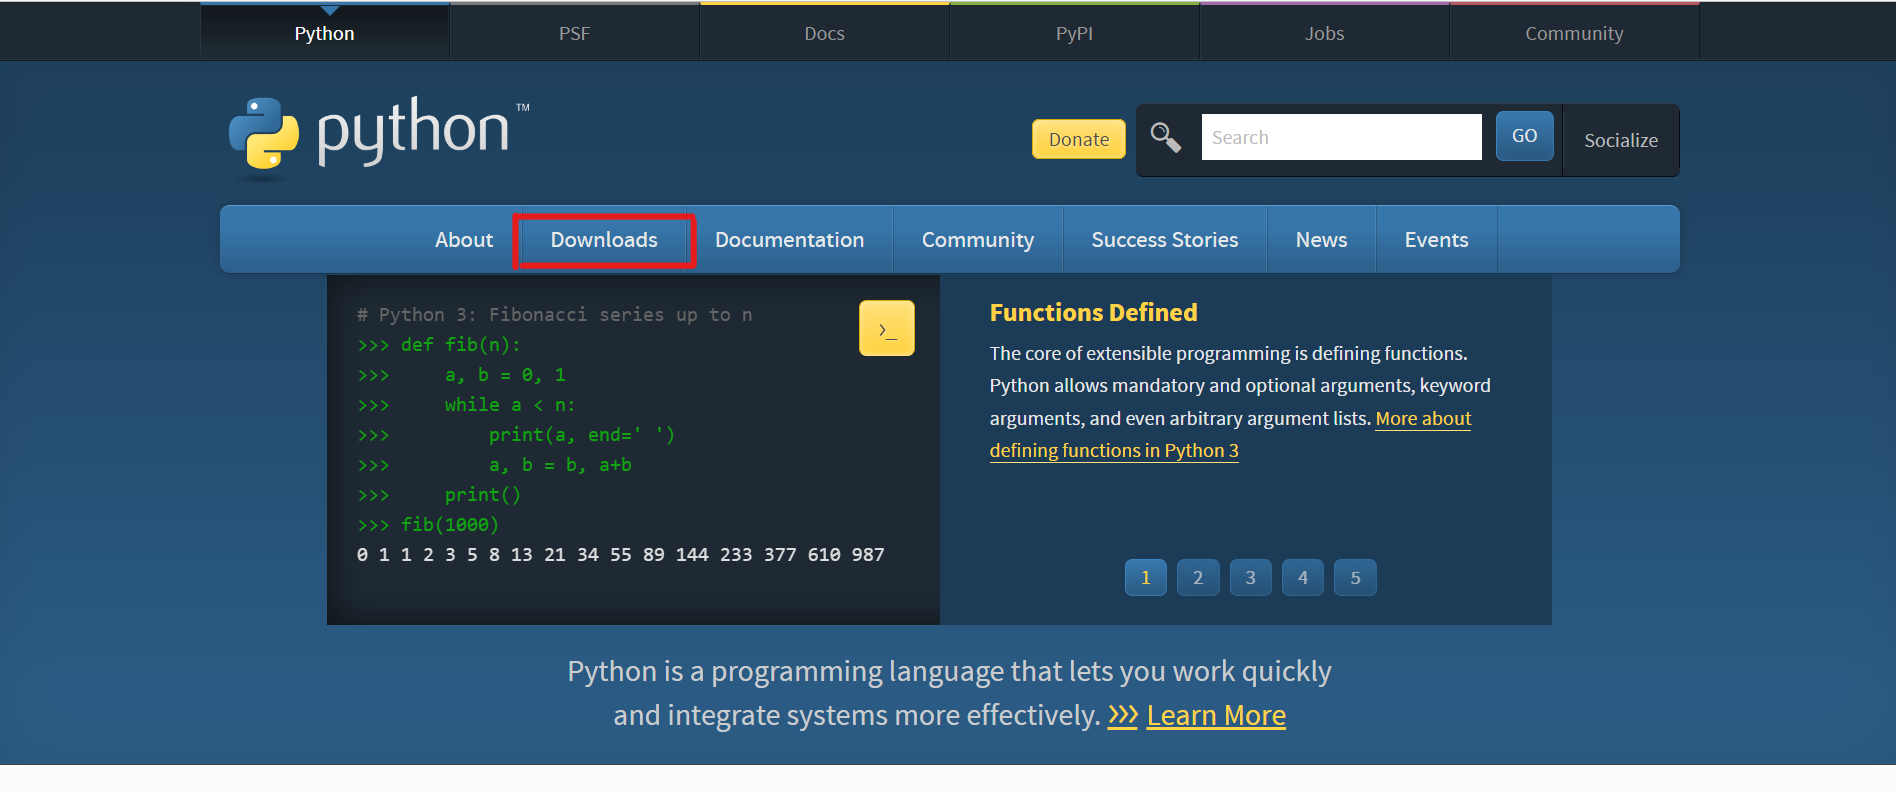Viewport: 1896px width, 792px height.
Task: Show slide 3 of the code carousel
Action: click(1250, 577)
